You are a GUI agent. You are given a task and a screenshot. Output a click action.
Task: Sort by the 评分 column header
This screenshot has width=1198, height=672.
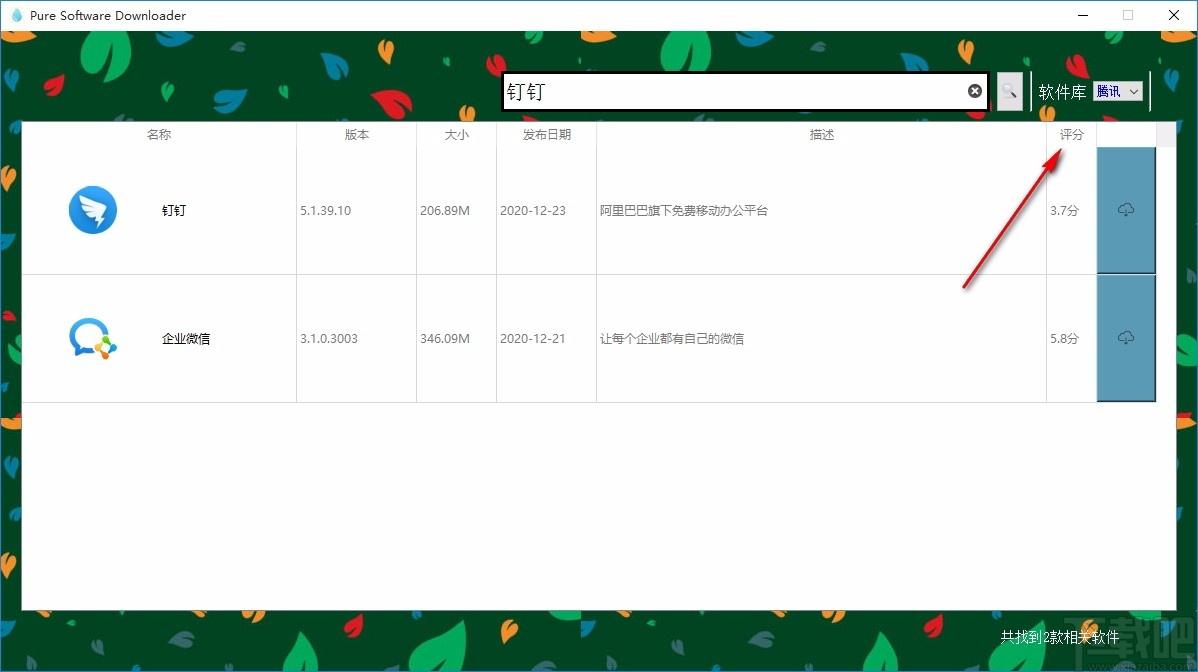point(1071,134)
